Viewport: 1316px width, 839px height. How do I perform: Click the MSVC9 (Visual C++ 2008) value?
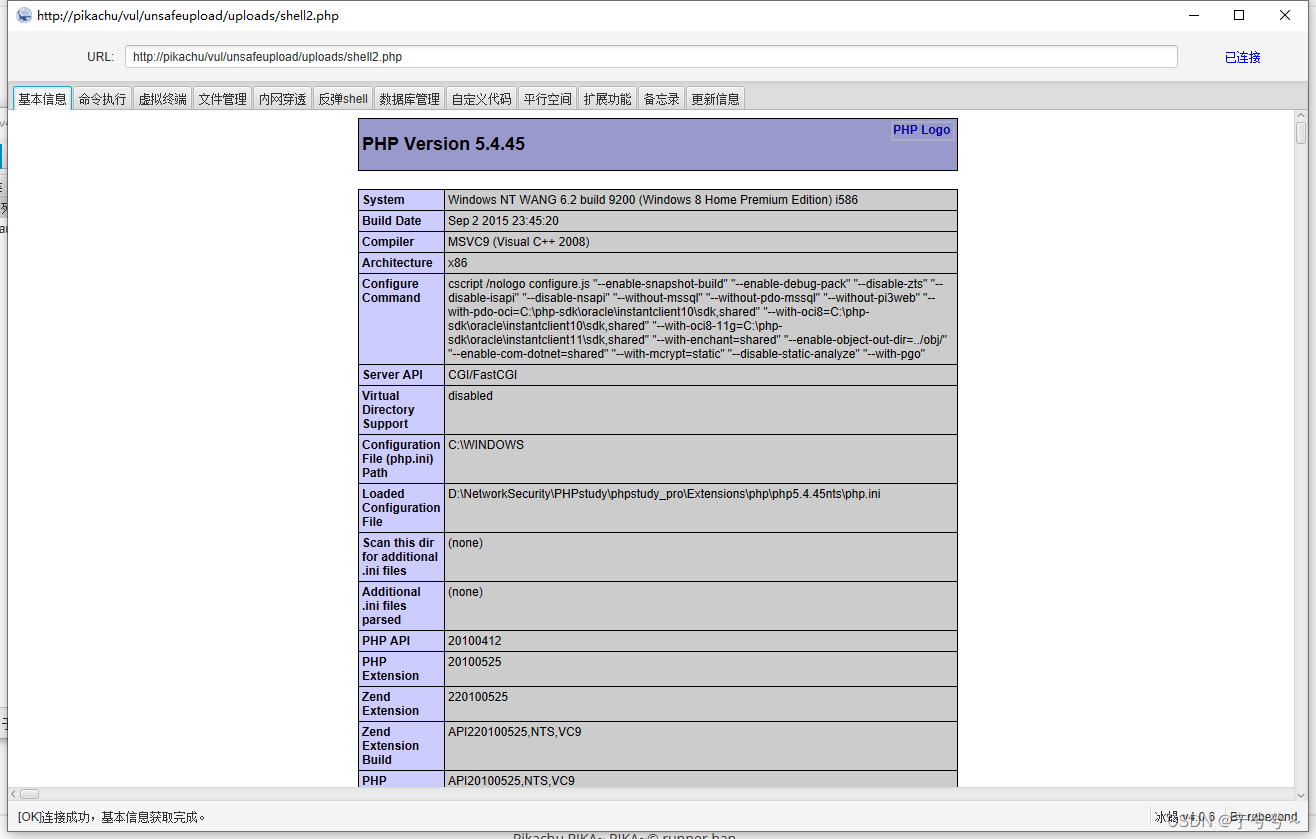[519, 242]
